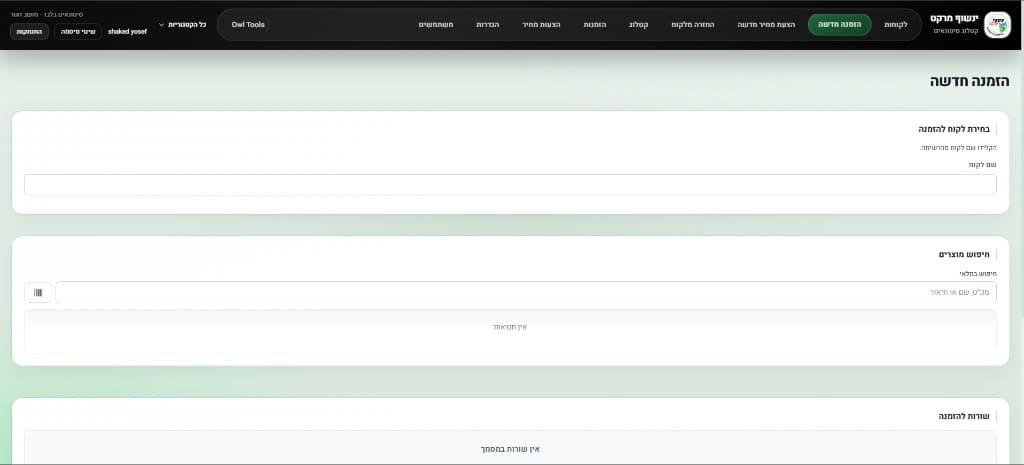Open הצעת מחיר חדשה in the navbar
The width and height of the screenshot is (1024, 465).
tap(767, 25)
